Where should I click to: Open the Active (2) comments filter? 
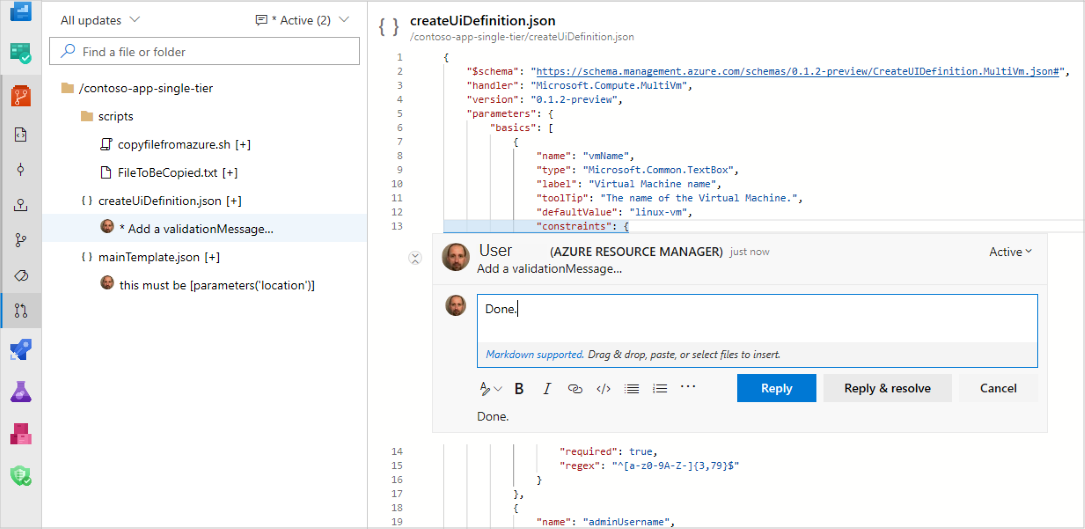tap(302, 20)
